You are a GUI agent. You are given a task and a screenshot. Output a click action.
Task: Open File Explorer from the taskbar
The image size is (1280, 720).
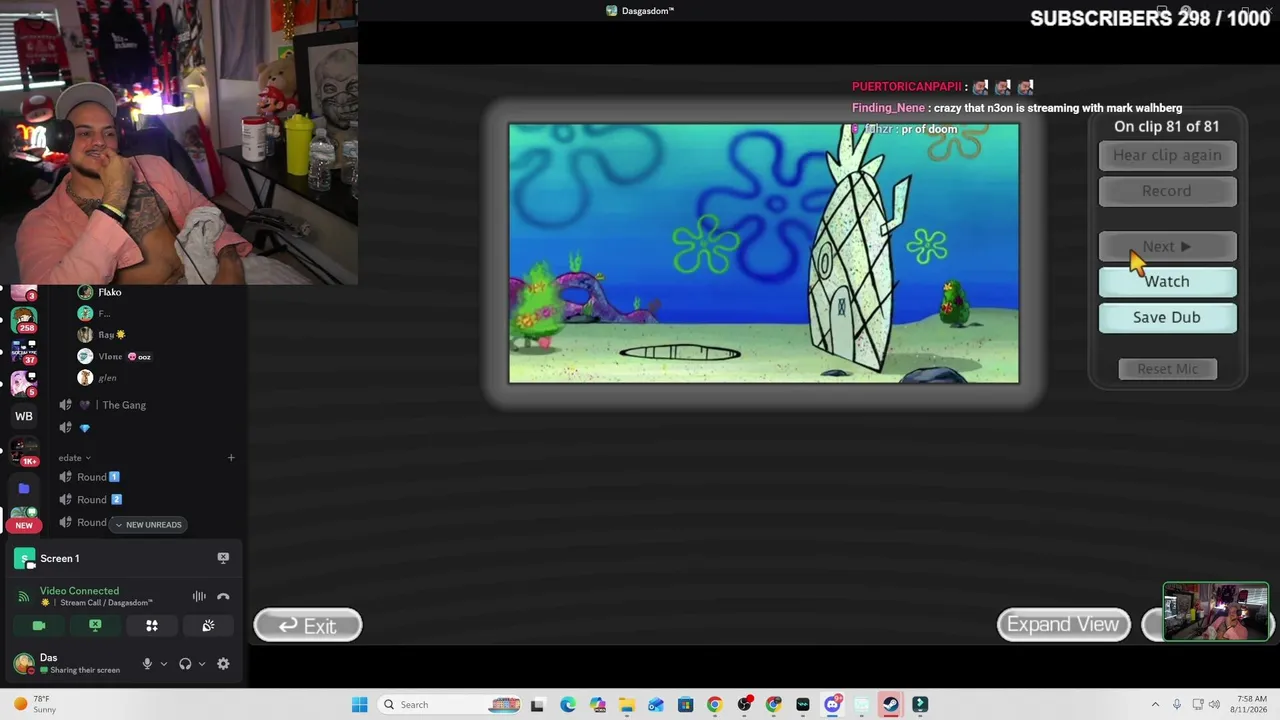pyautogui.click(x=626, y=704)
